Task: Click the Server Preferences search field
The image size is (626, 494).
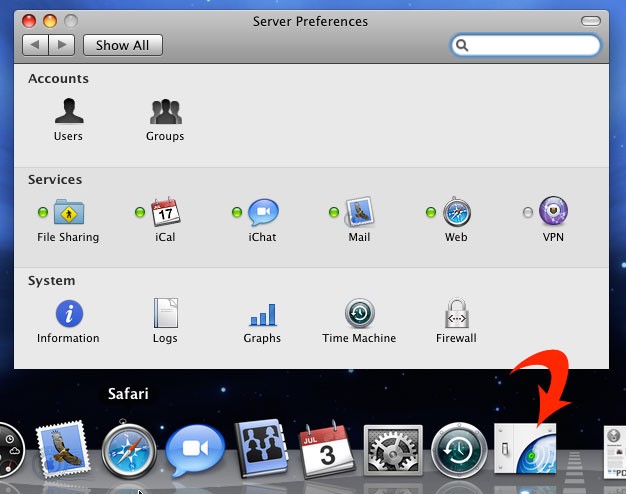Action: coord(525,45)
